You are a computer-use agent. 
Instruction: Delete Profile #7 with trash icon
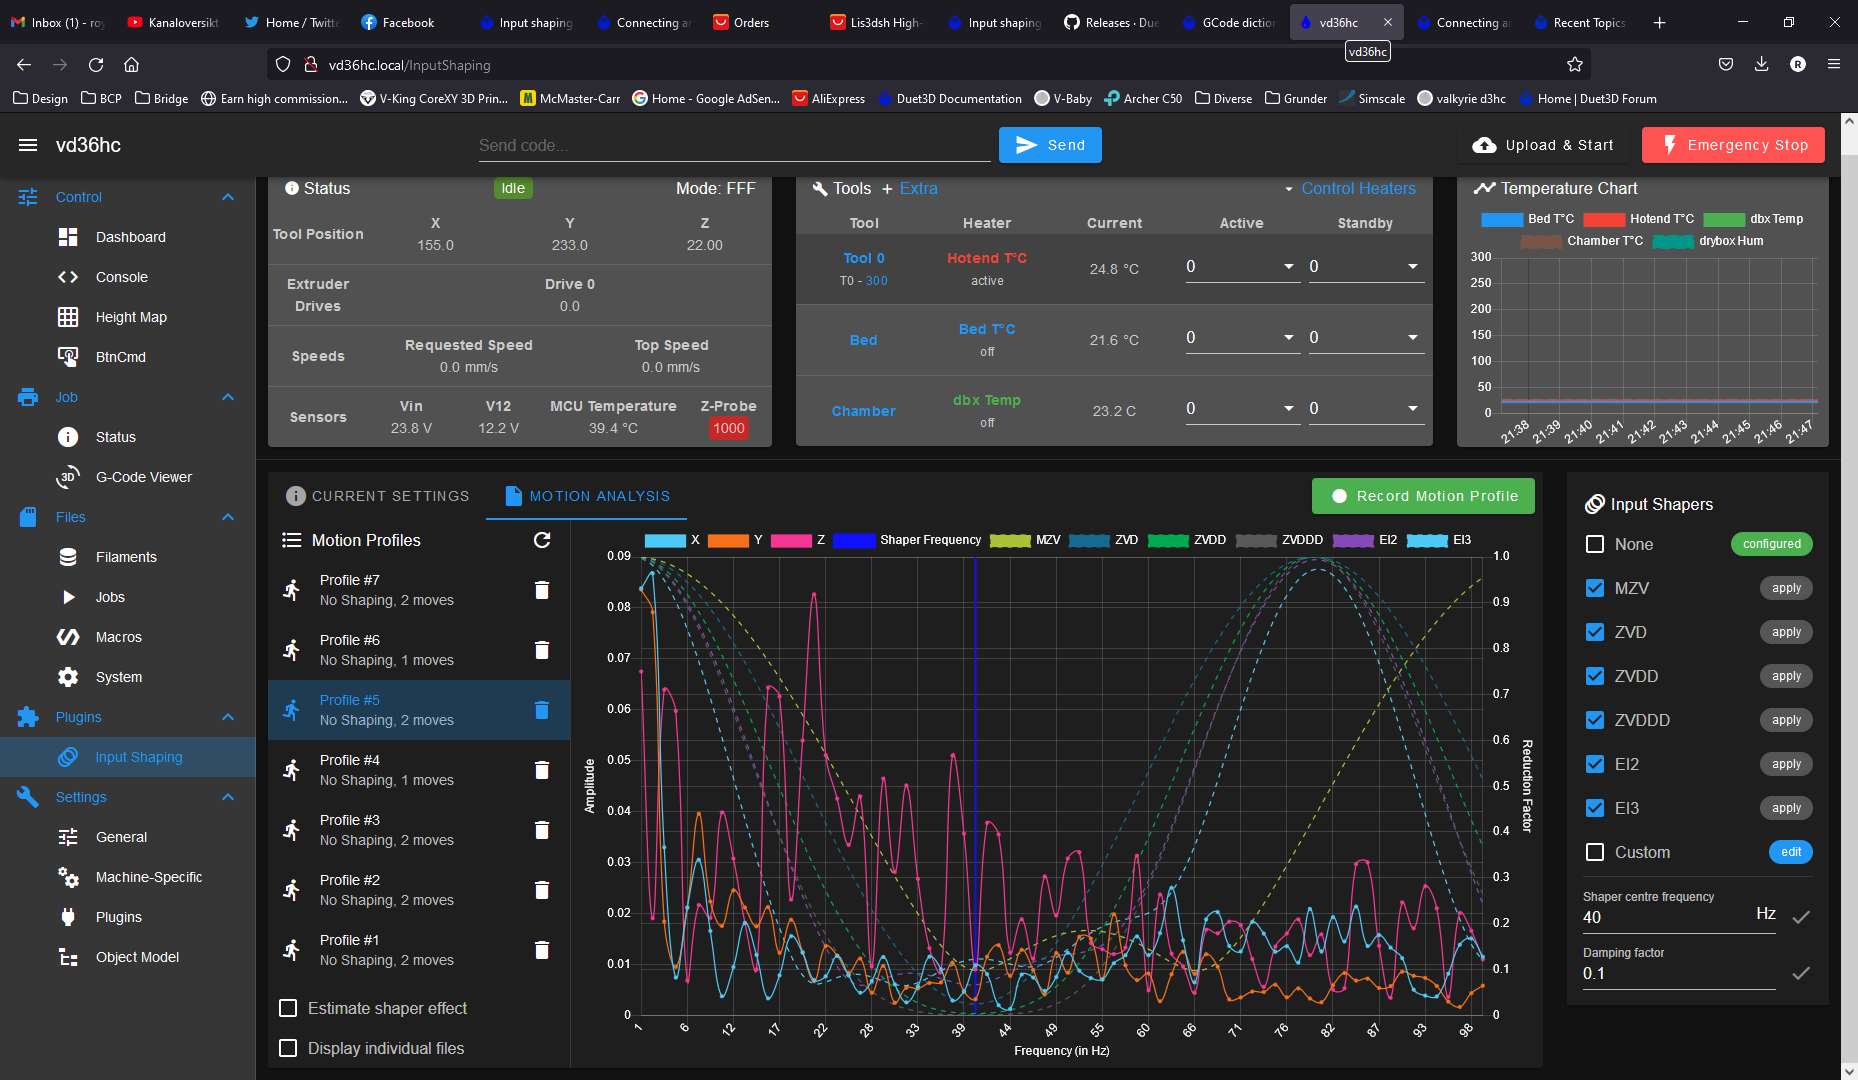coord(542,590)
